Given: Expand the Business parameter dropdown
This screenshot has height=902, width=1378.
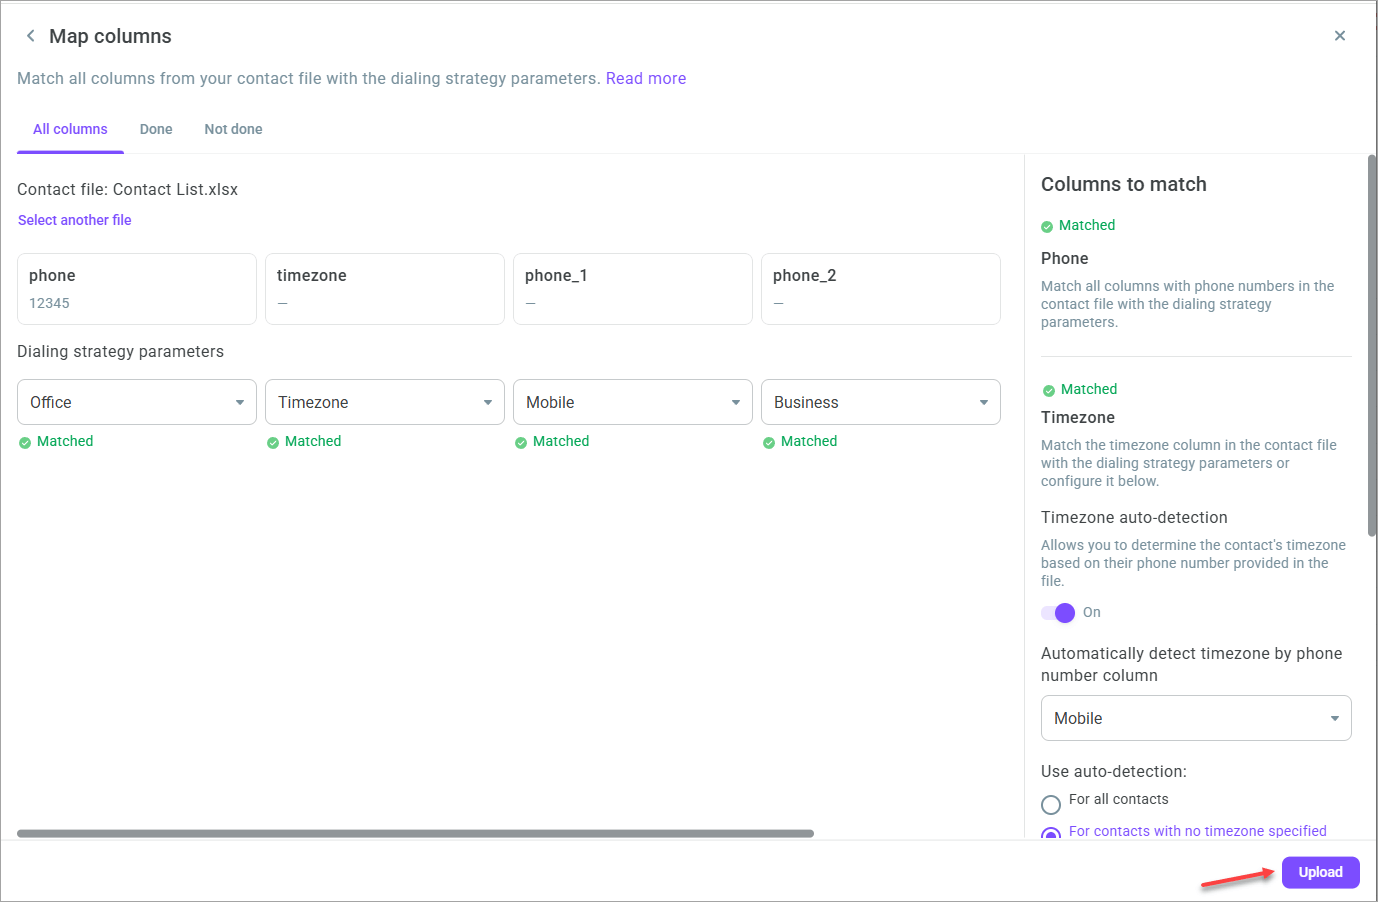Looking at the screenshot, I should click(x=881, y=402).
